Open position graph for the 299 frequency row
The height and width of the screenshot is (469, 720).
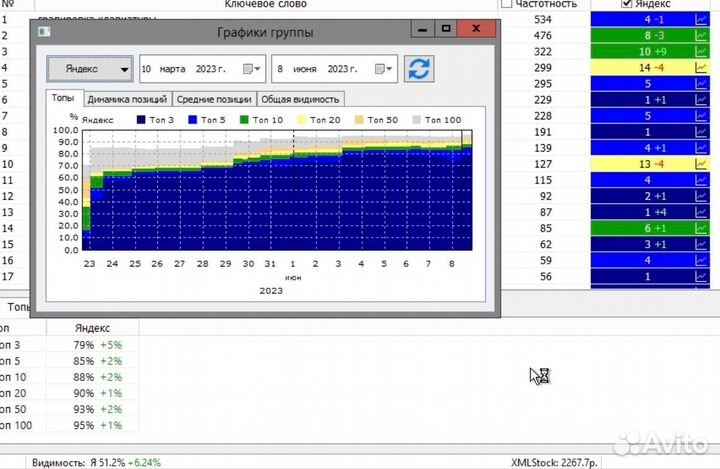[701, 67]
